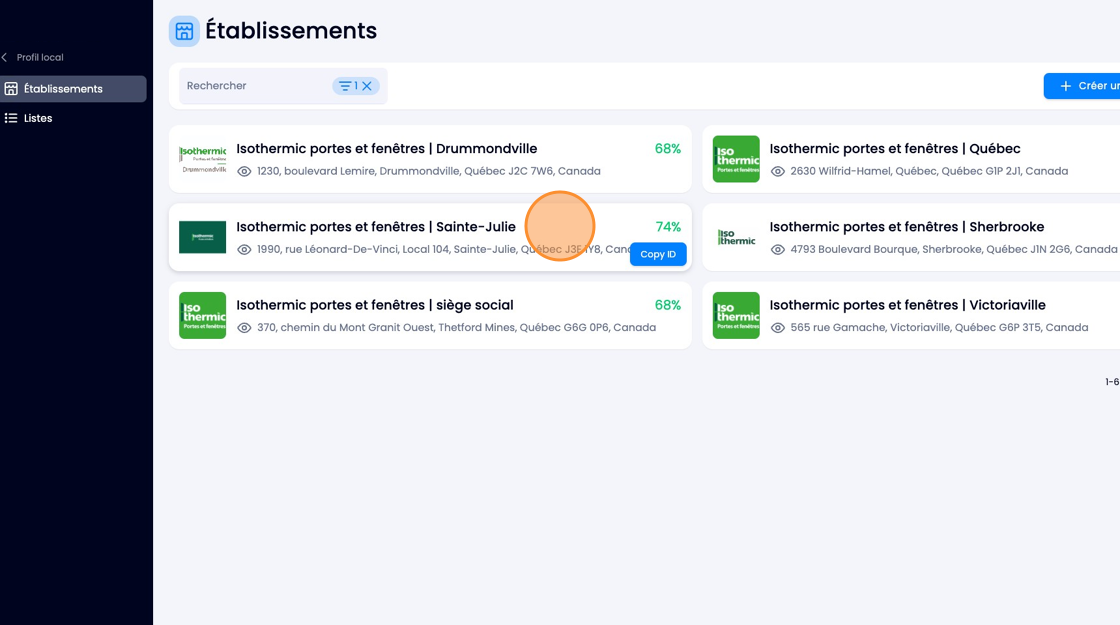Click the 68% score on siège social
This screenshot has width=1120, height=625.
pos(668,305)
